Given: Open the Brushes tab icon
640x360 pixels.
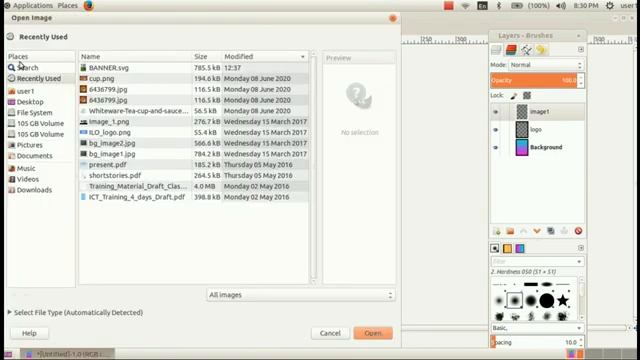Looking at the screenshot, I should click(495, 248).
